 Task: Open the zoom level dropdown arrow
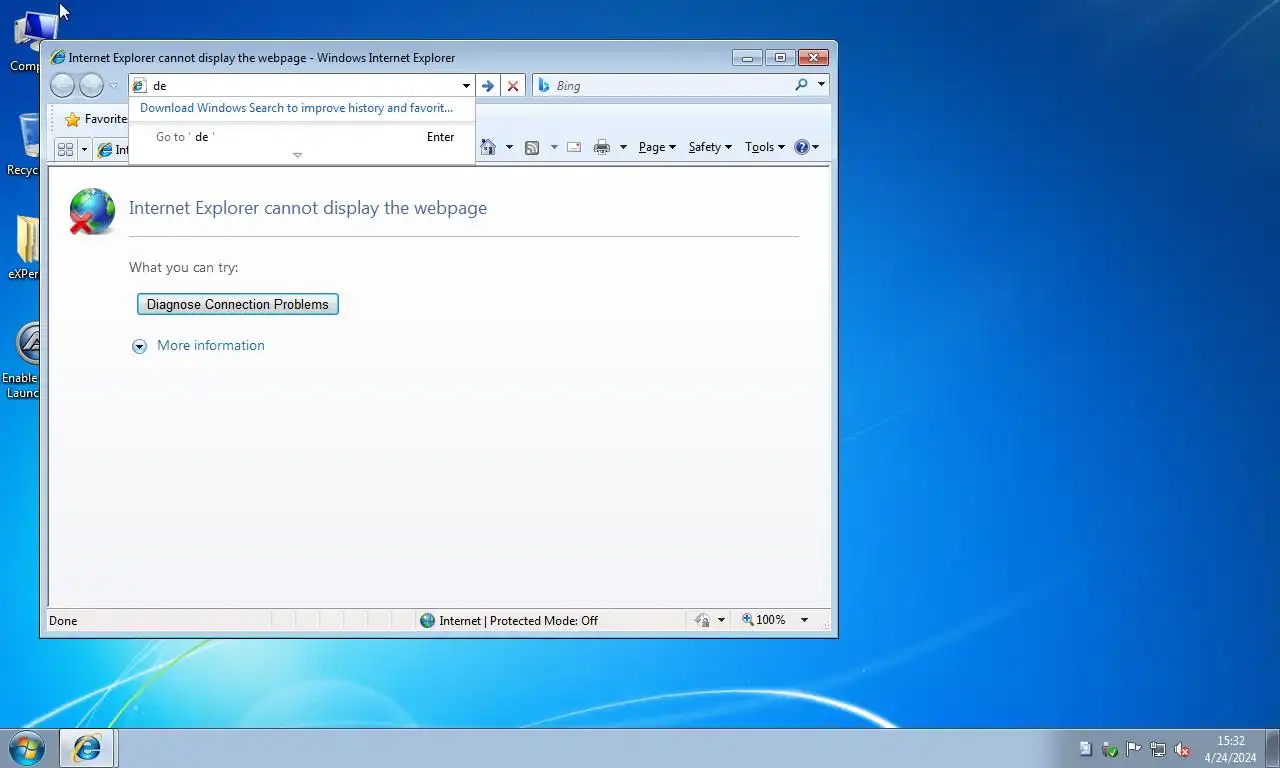coord(804,620)
